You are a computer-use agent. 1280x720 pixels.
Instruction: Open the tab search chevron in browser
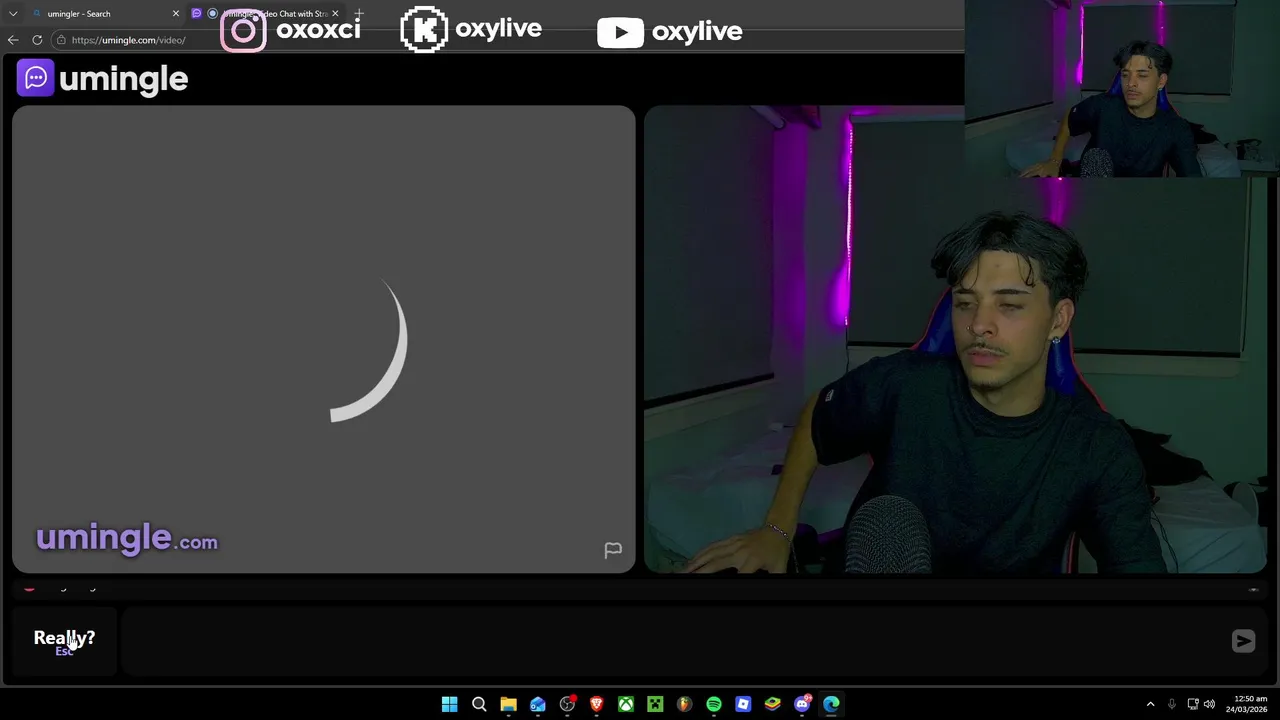click(x=13, y=14)
